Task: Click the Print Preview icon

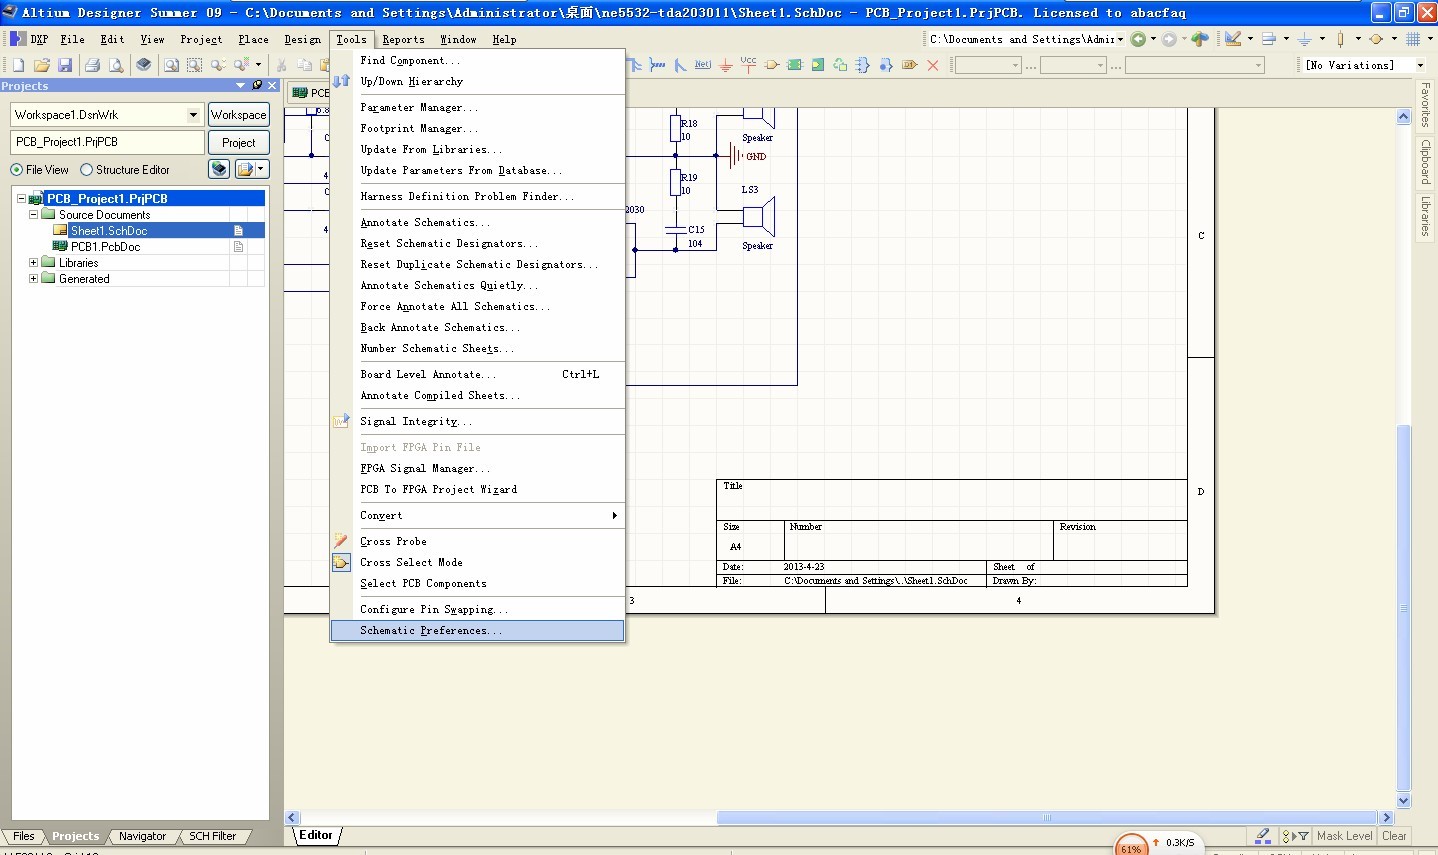Action: [116, 65]
